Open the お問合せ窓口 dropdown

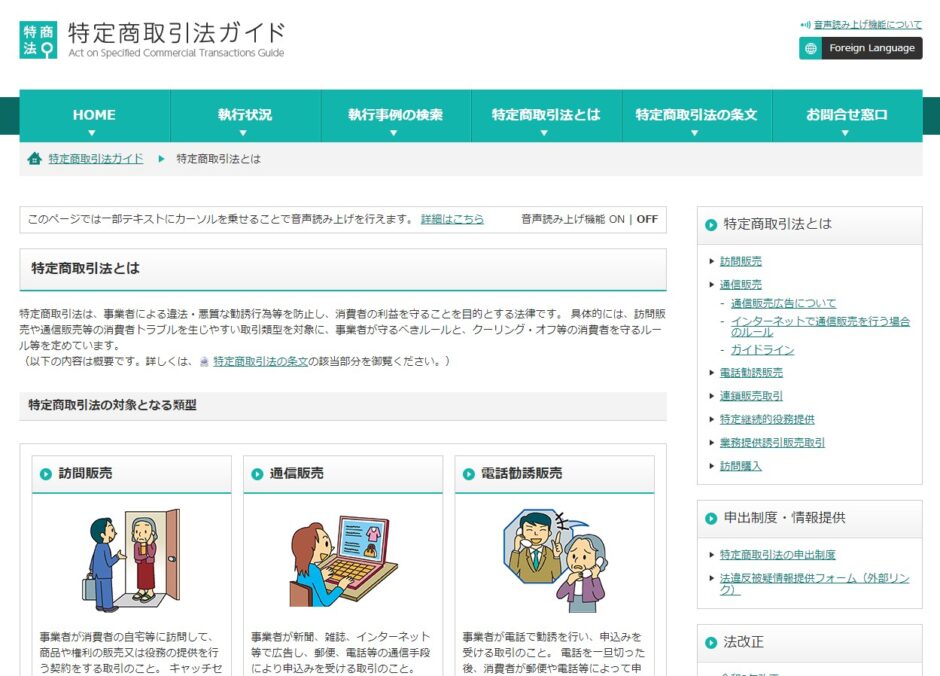844,115
